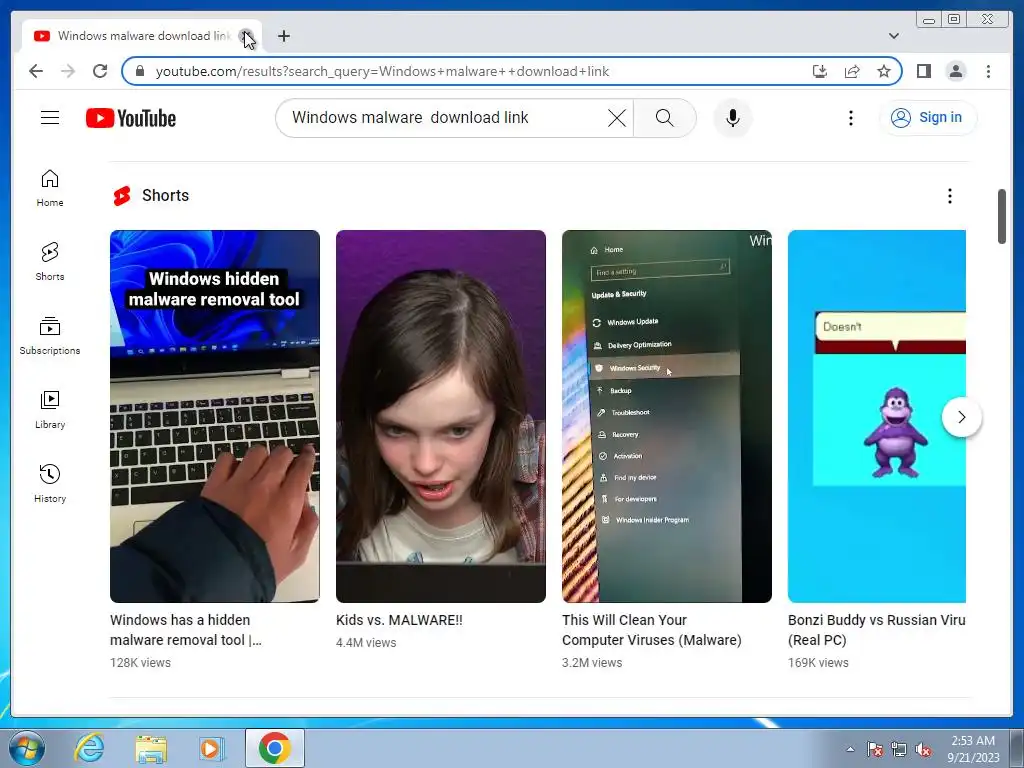
Task: Open Windows Explorer from the taskbar
Action: click(151, 748)
